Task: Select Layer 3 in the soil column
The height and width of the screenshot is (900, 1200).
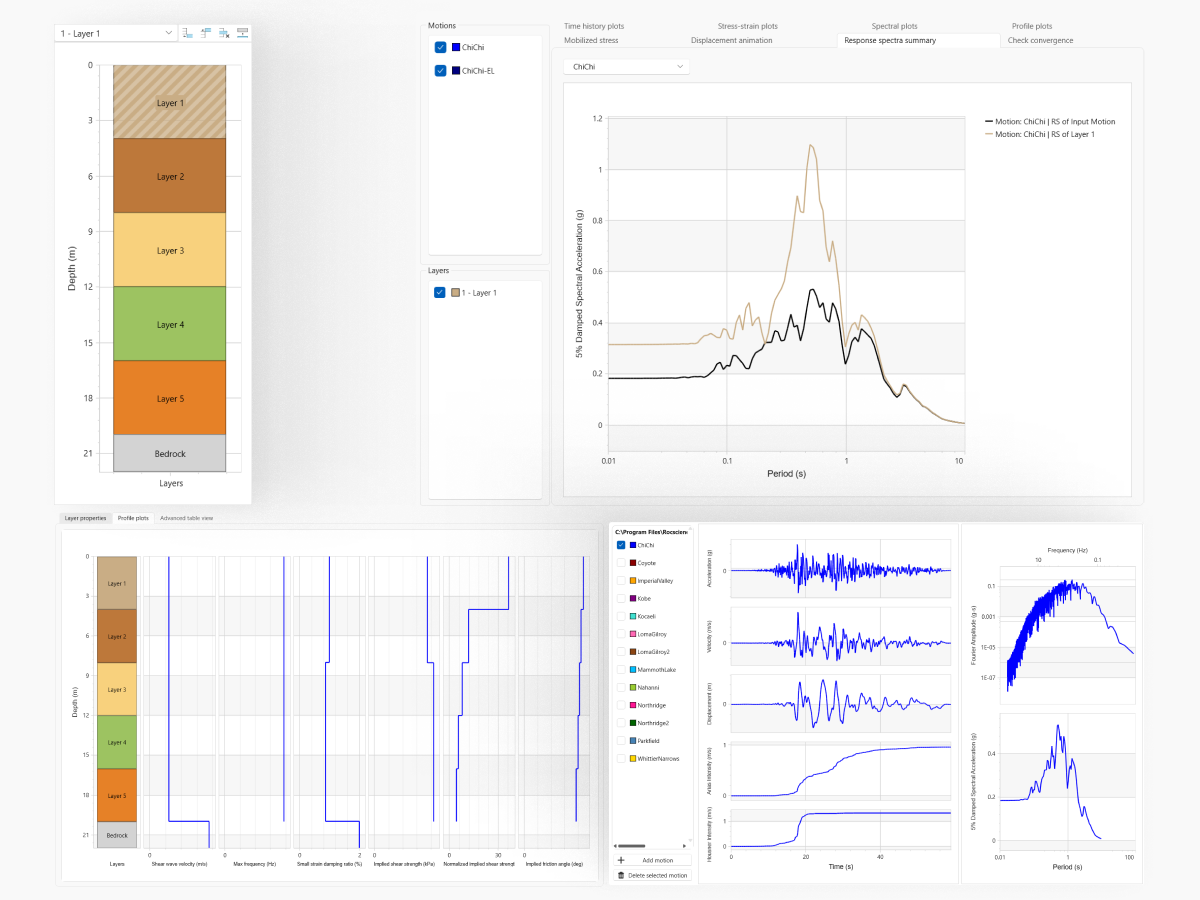Action: point(169,250)
